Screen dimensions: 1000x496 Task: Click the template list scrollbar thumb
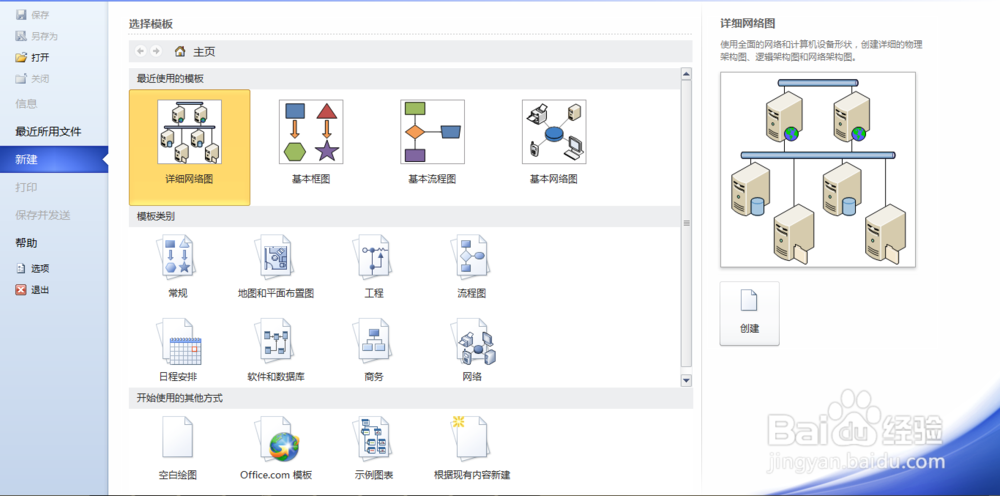point(686,223)
